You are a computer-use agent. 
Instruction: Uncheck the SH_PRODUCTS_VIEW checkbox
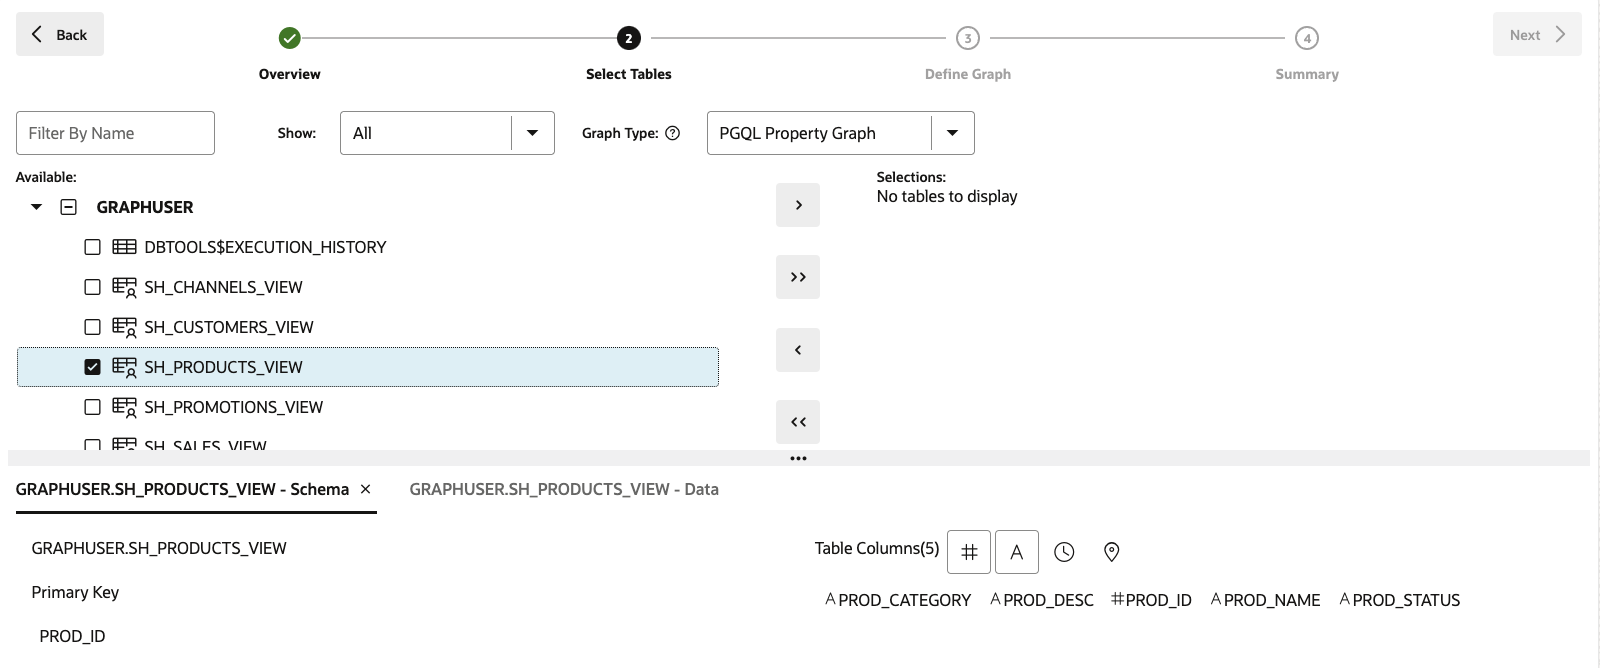pyautogui.click(x=93, y=367)
